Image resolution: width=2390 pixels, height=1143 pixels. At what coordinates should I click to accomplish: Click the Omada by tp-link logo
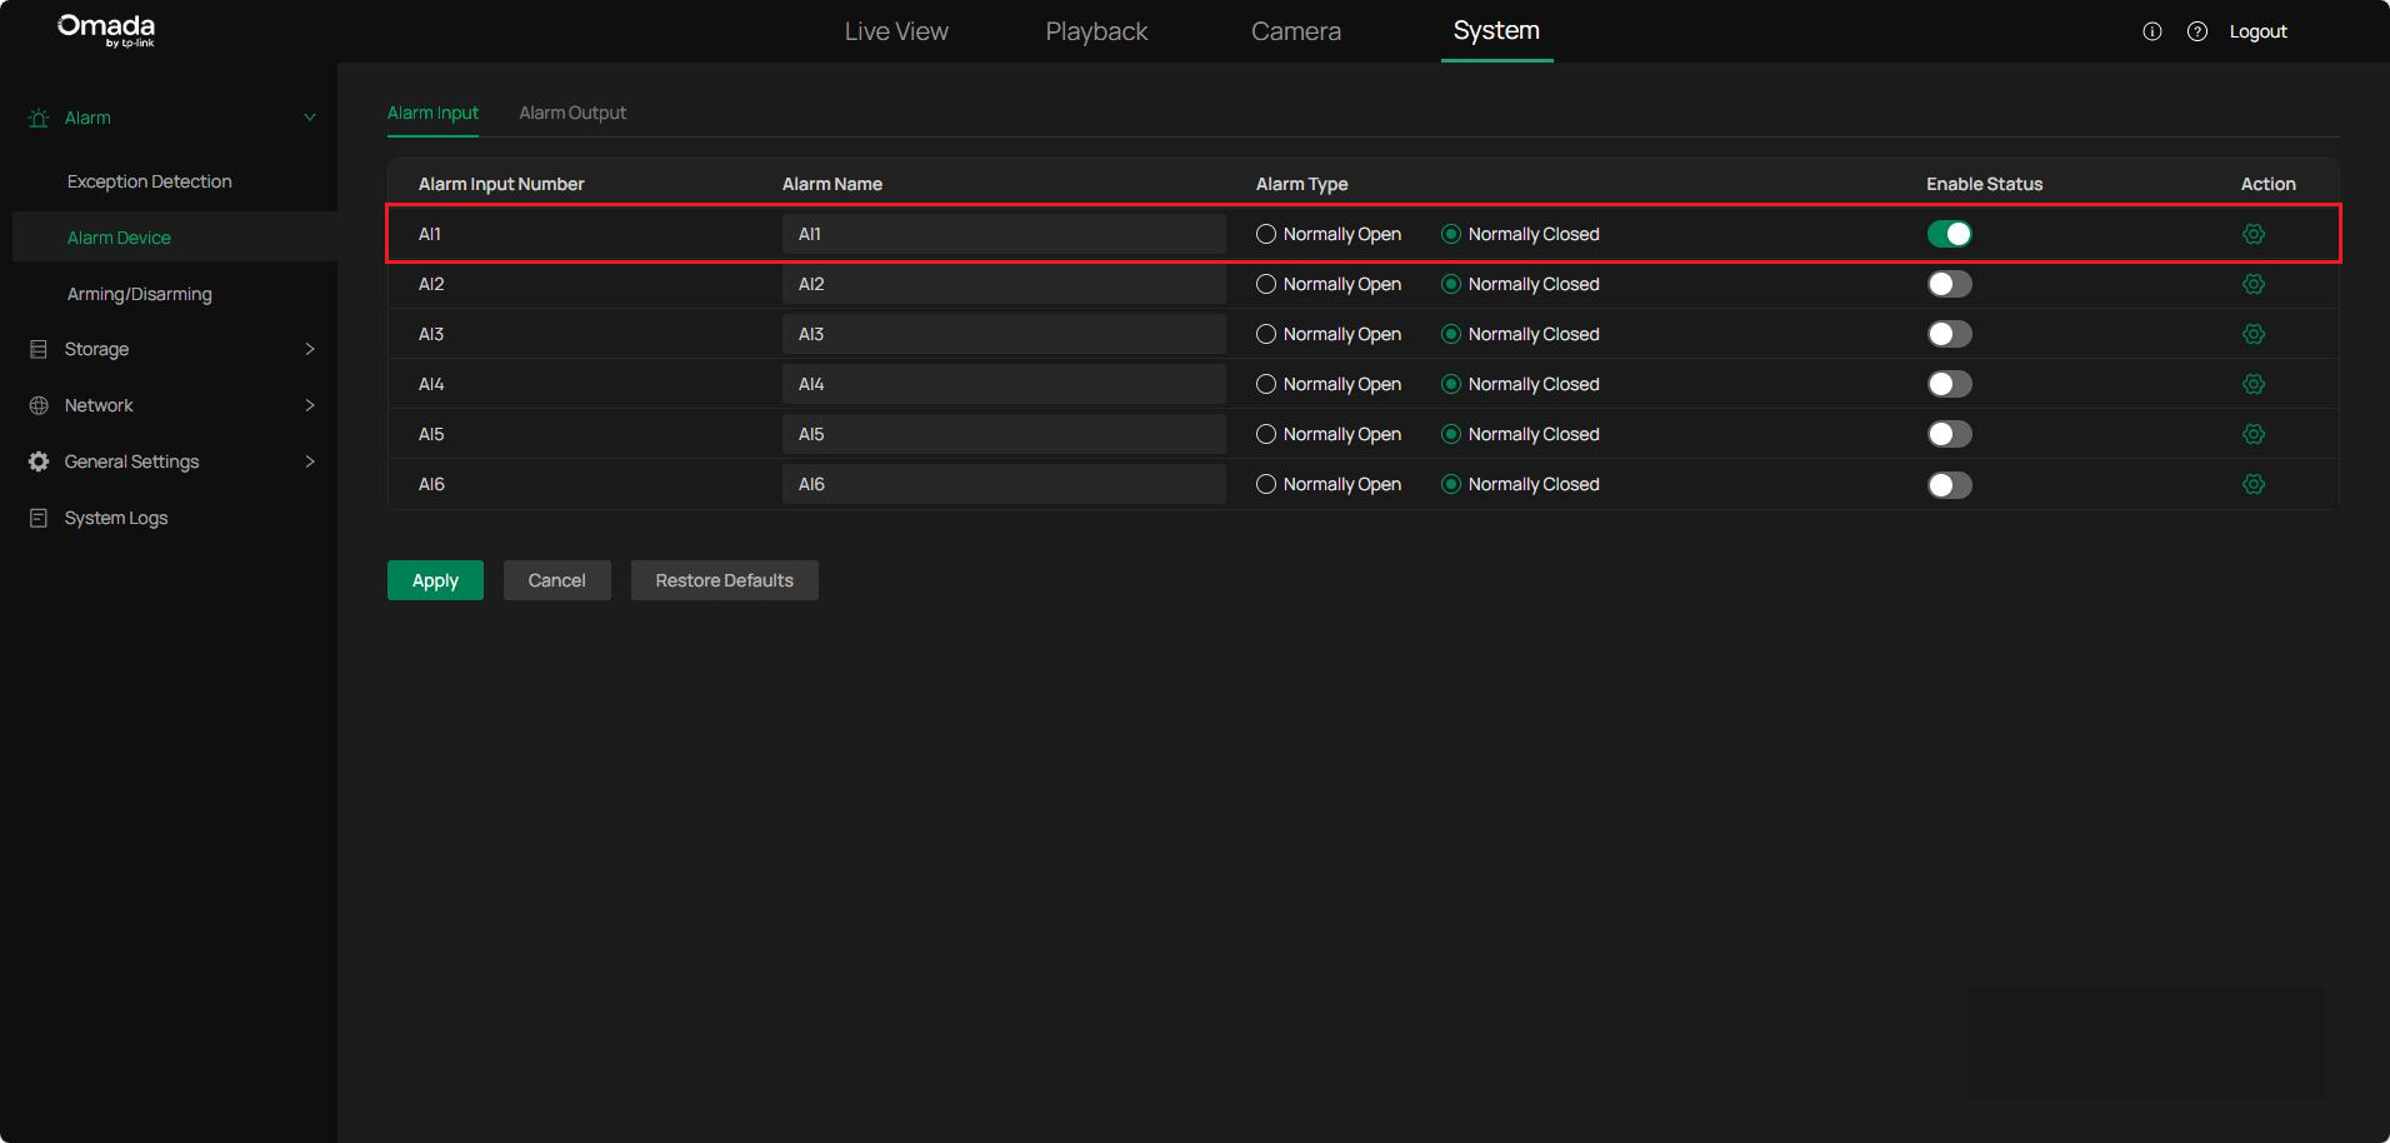(x=106, y=30)
